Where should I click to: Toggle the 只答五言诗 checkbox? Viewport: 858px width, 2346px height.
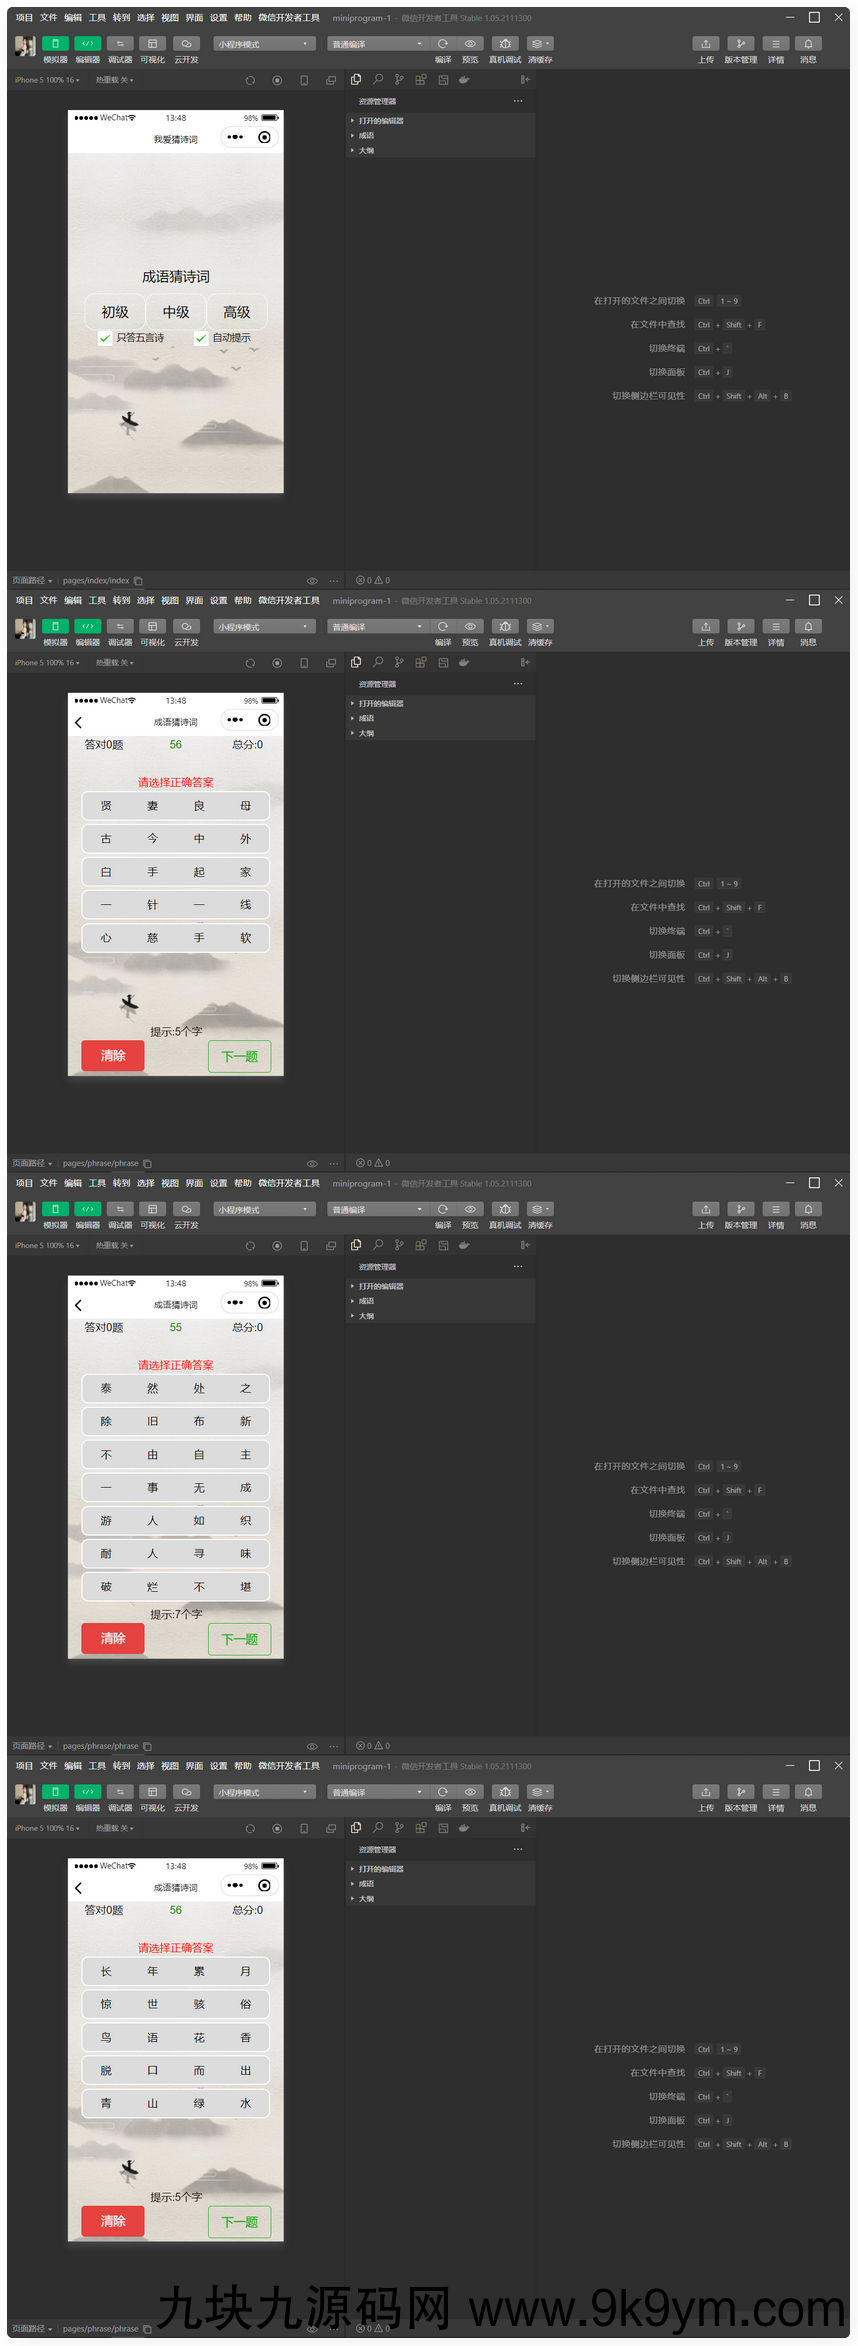105,338
